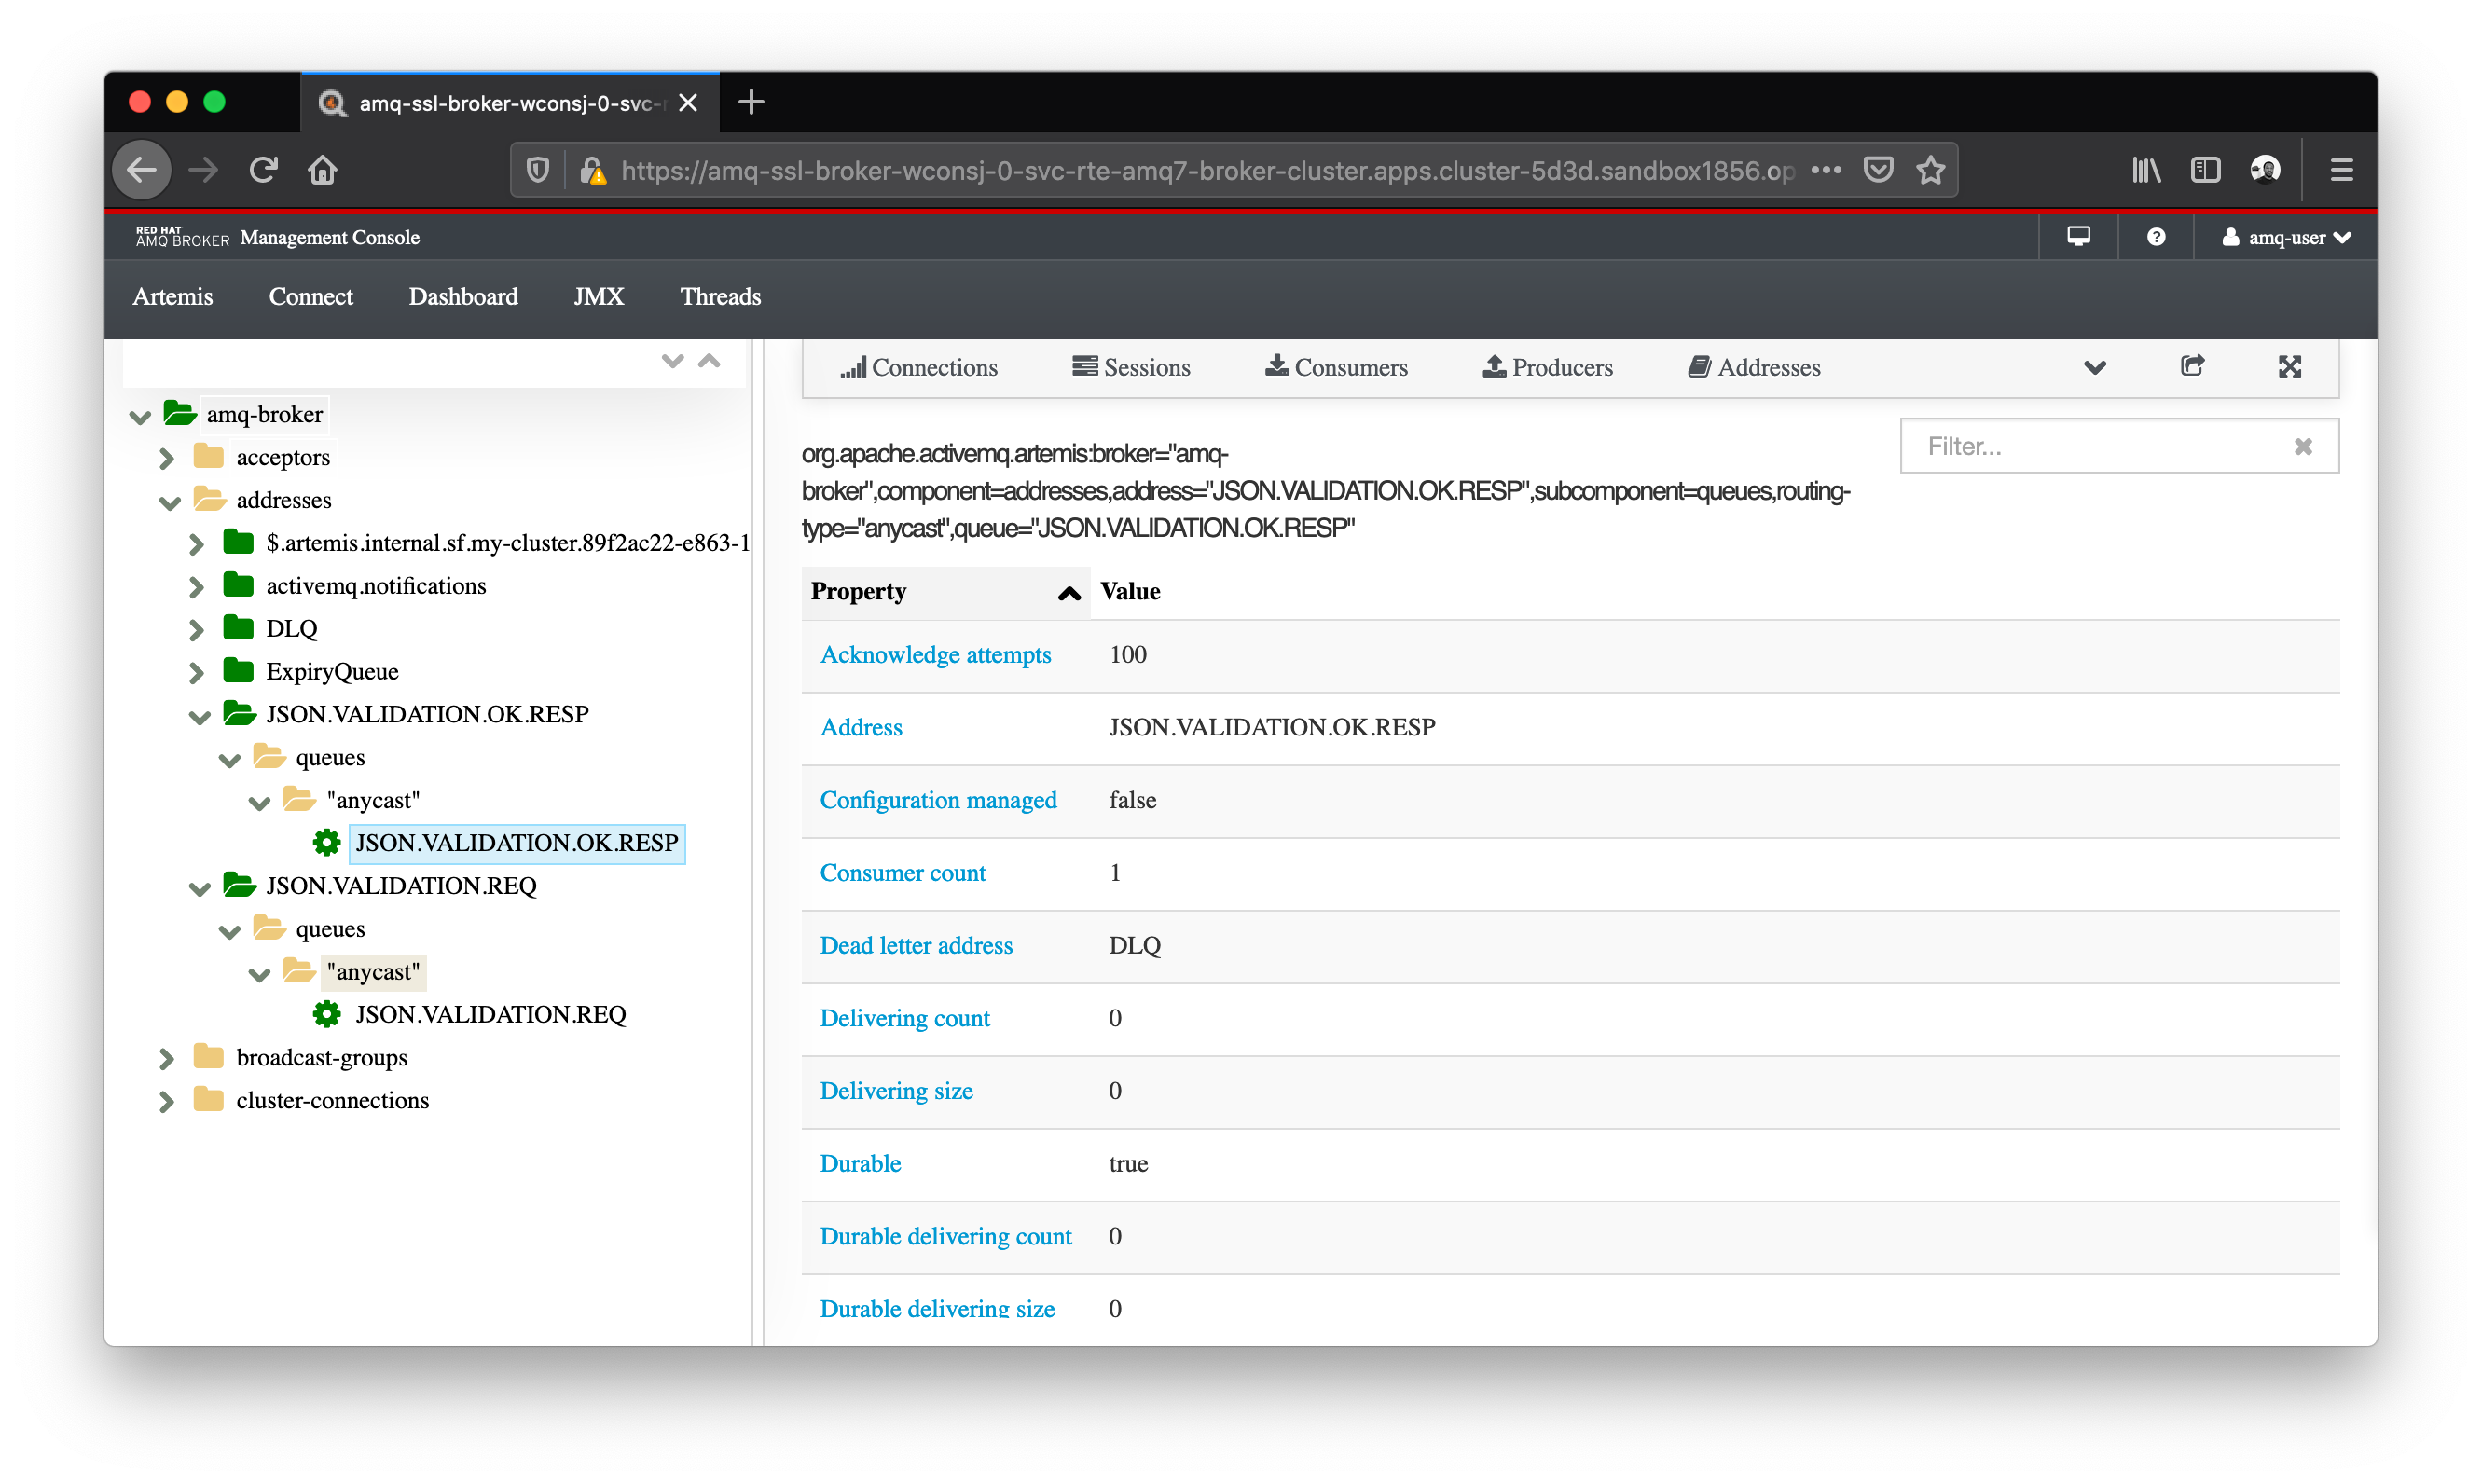Open amq-user account dropdown
Viewport: 2482px width, 1484px height.
point(2286,238)
